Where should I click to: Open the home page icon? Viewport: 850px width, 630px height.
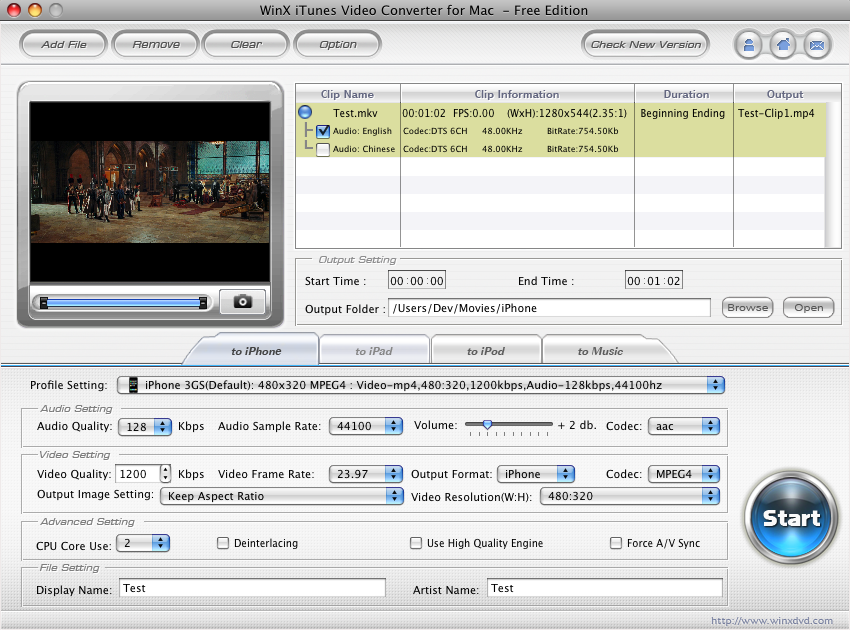782,45
